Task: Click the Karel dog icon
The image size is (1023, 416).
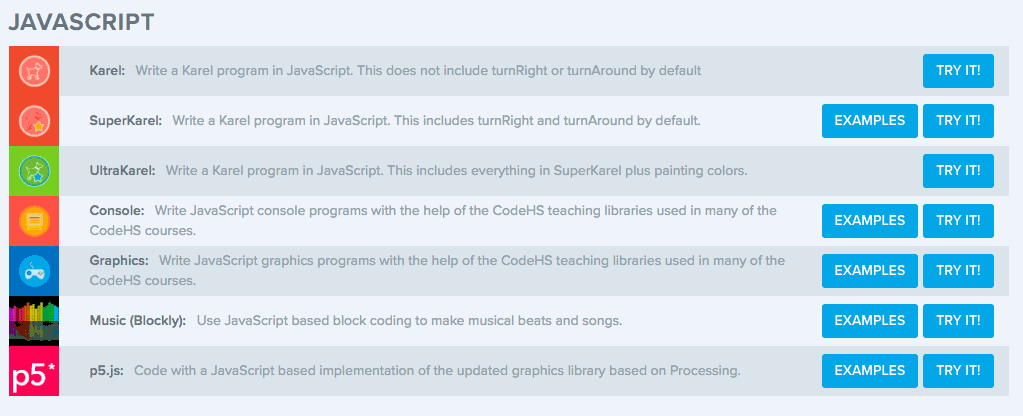Action: click(33, 71)
